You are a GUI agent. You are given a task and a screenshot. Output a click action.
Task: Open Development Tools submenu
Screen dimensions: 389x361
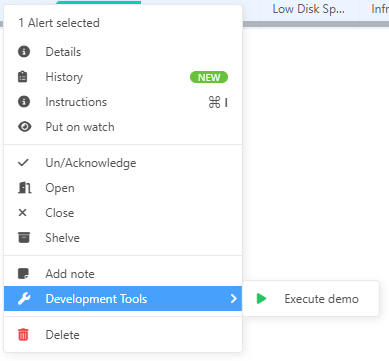[x=123, y=299]
